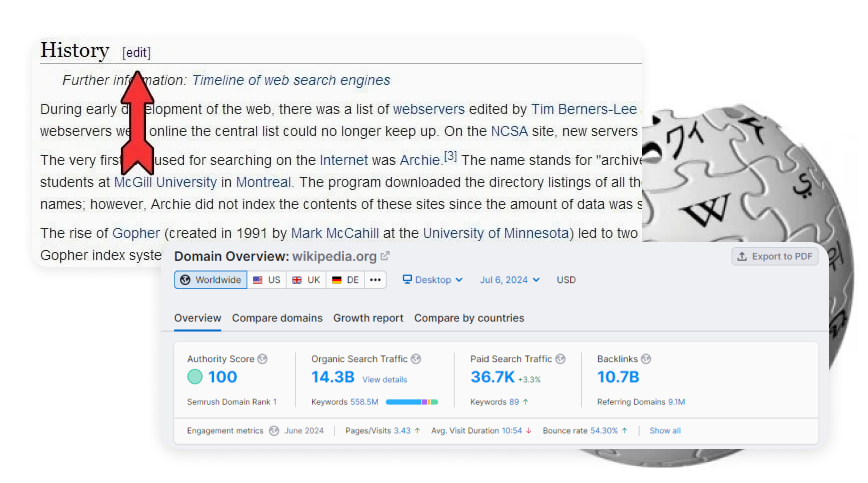Click Pages/Visits 3.43 value
Image resolution: width=868 pixels, height=483 pixels.
(x=402, y=431)
